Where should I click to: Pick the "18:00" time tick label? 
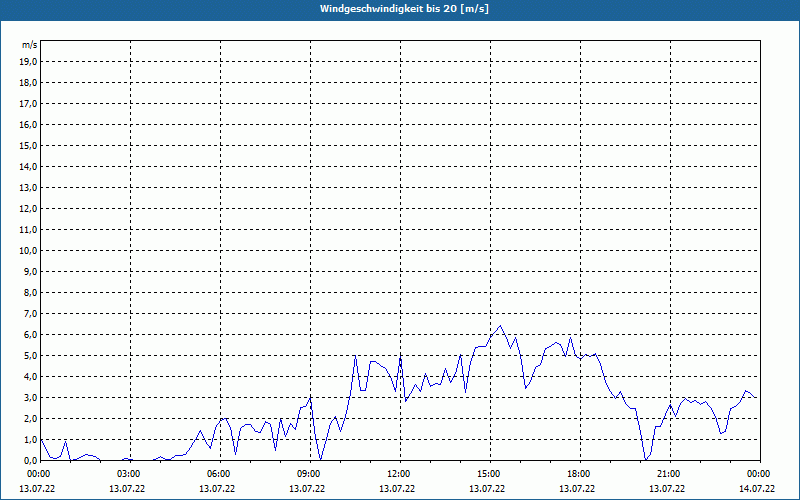tap(579, 474)
